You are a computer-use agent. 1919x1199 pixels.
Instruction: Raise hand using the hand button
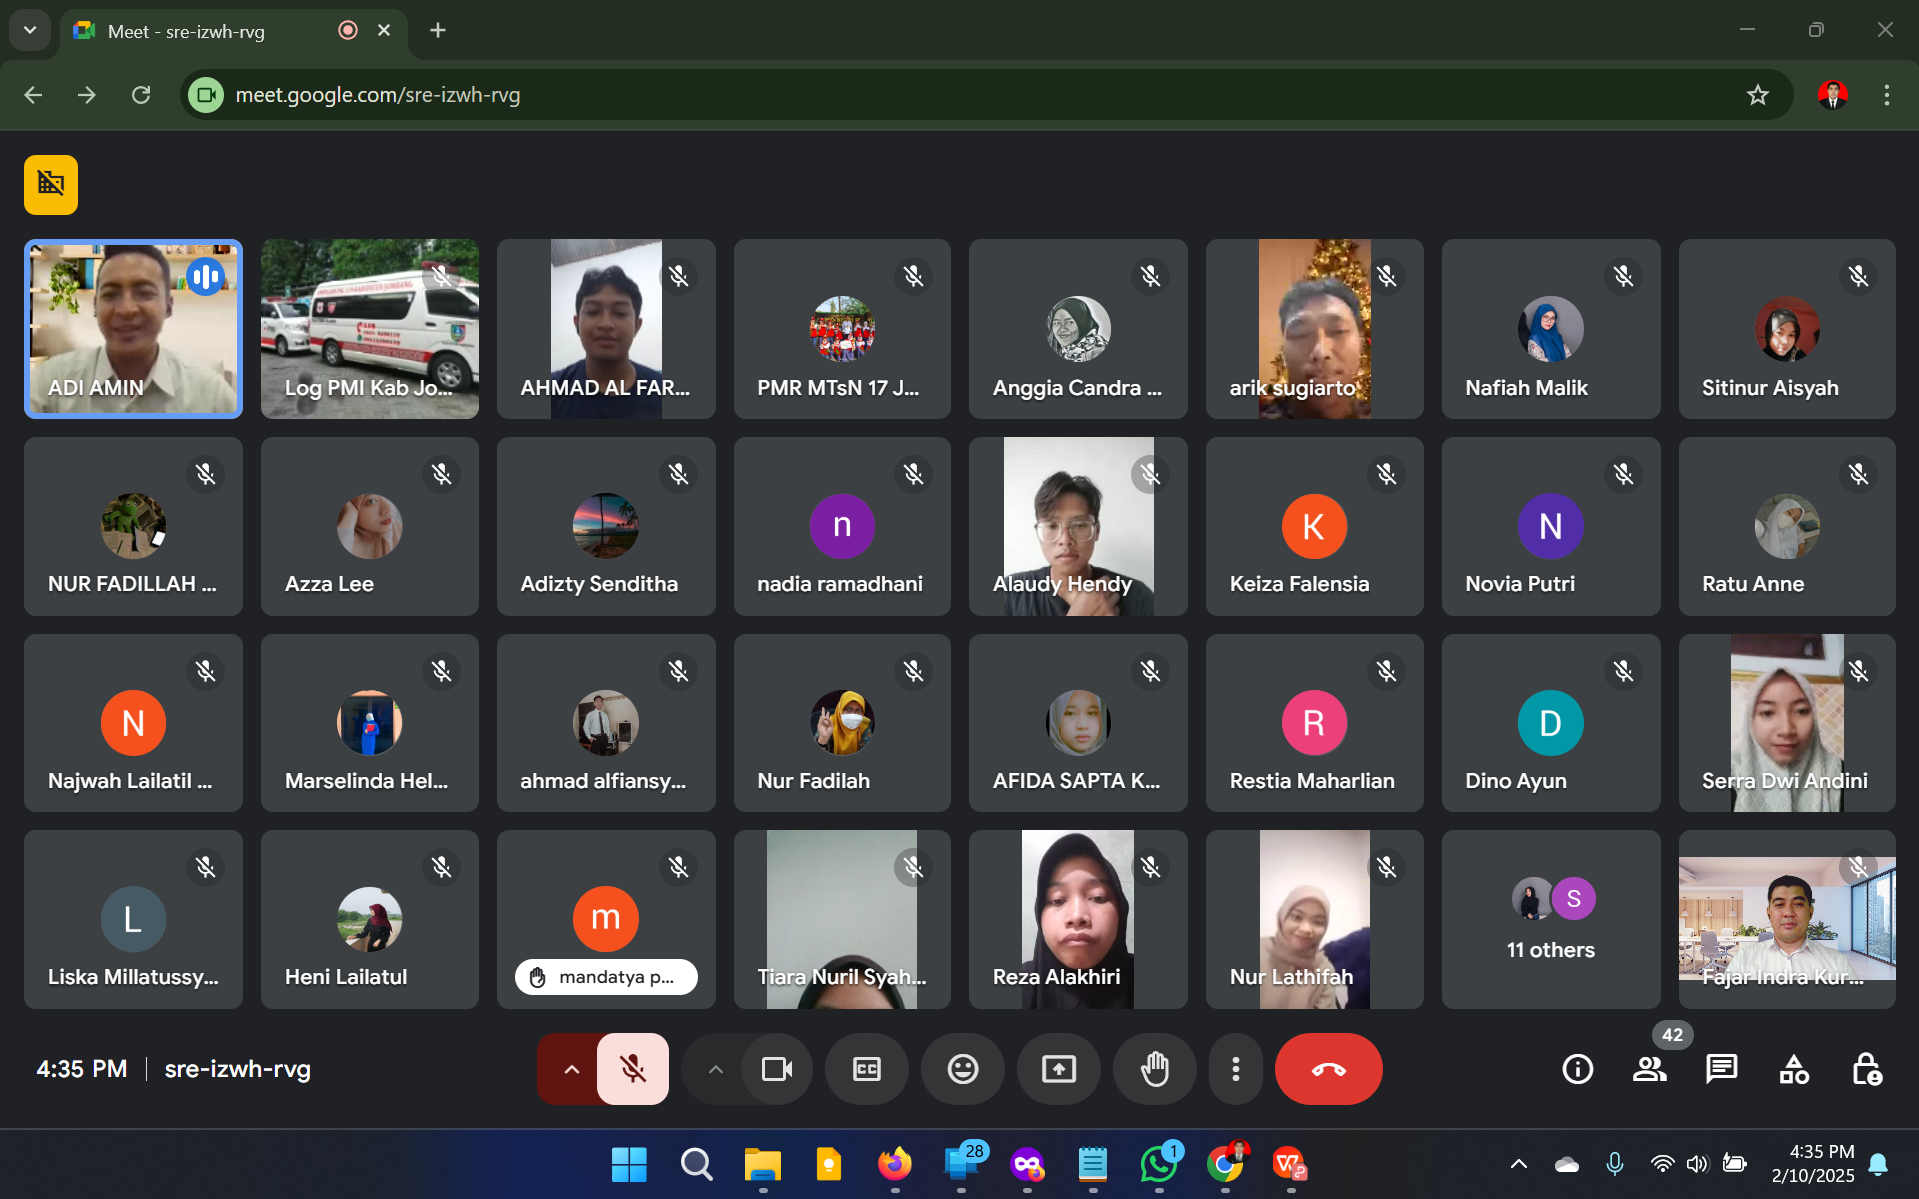tap(1154, 1069)
